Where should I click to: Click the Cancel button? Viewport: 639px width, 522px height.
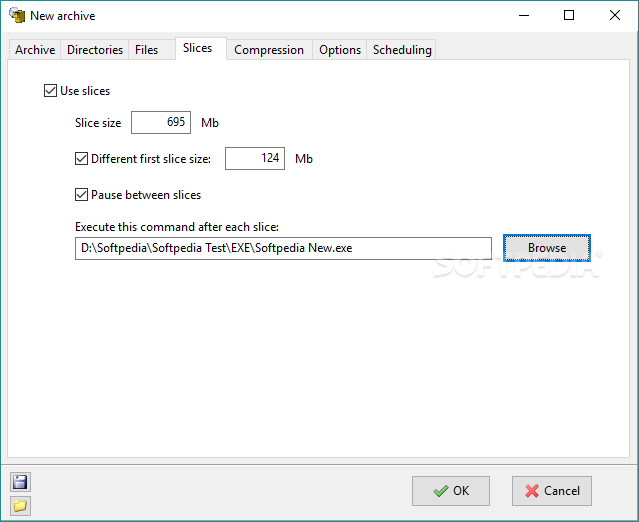552,491
